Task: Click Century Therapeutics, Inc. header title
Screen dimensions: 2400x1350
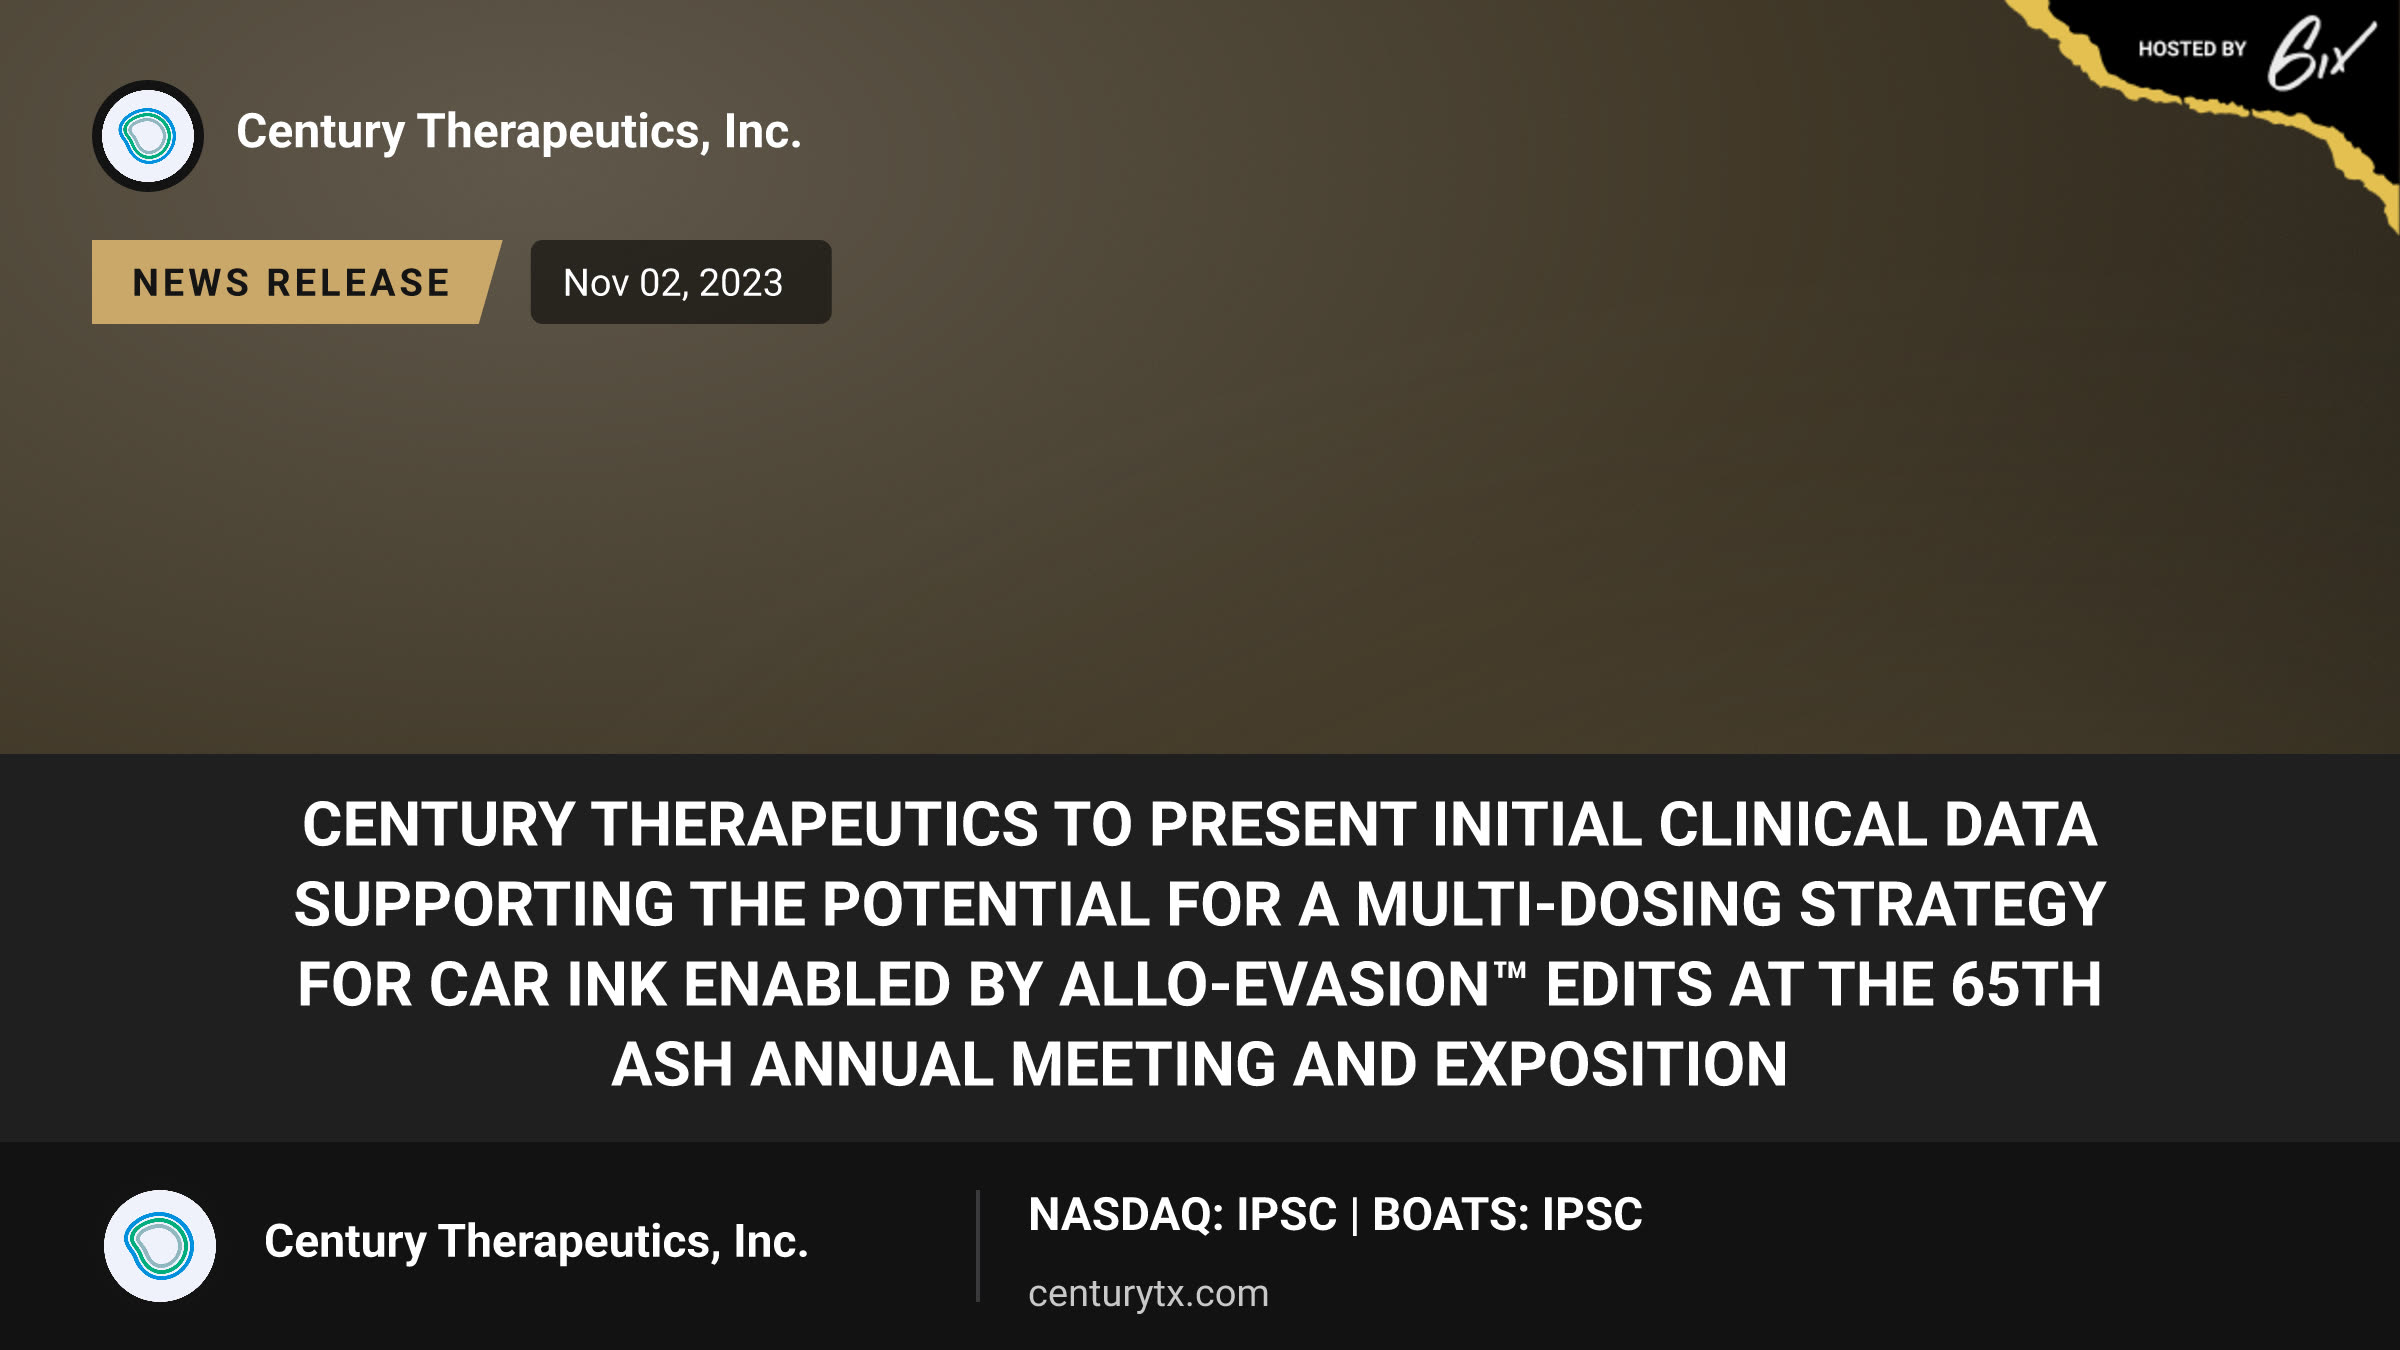Action: click(x=519, y=132)
